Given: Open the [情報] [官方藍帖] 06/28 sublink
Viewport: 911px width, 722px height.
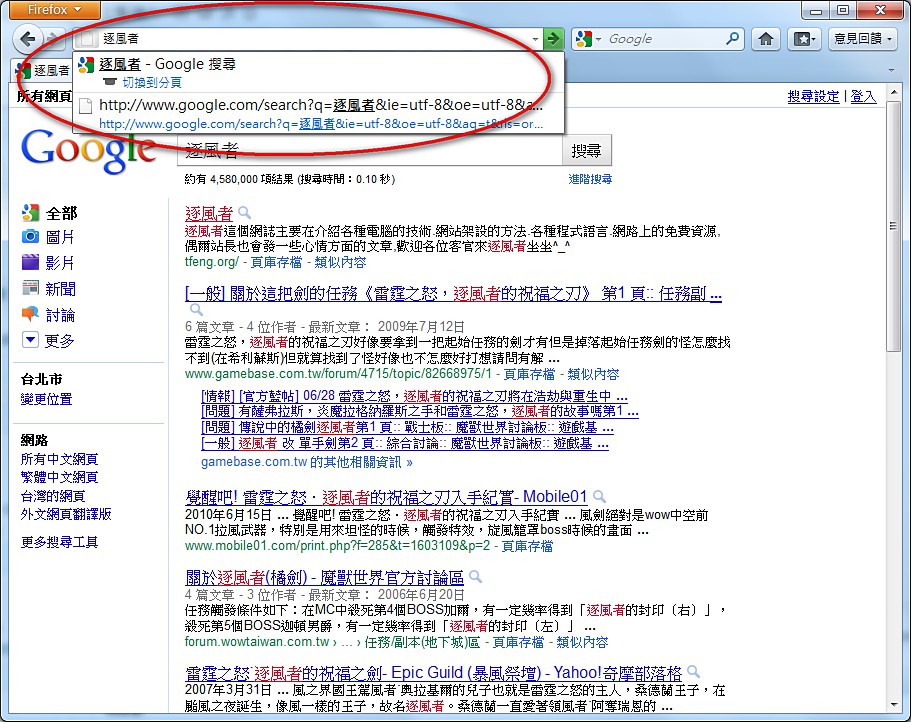Looking at the screenshot, I should (x=414, y=396).
